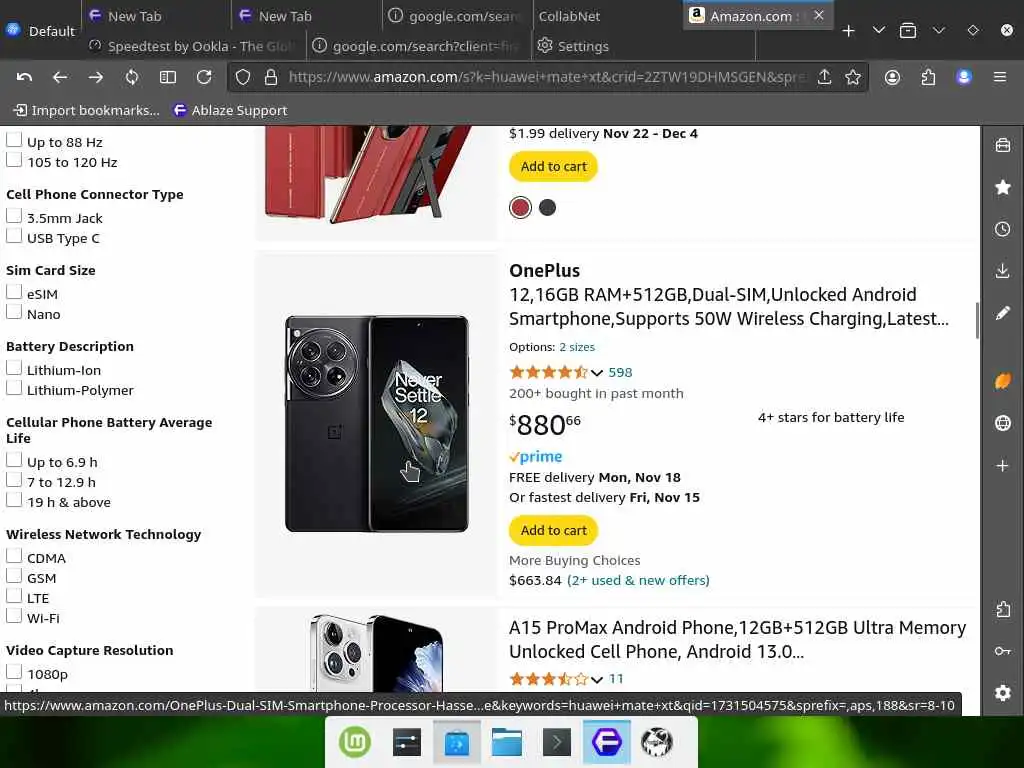Open the sidebar globe icon
The width and height of the screenshot is (1024, 768).
pos(1003,423)
